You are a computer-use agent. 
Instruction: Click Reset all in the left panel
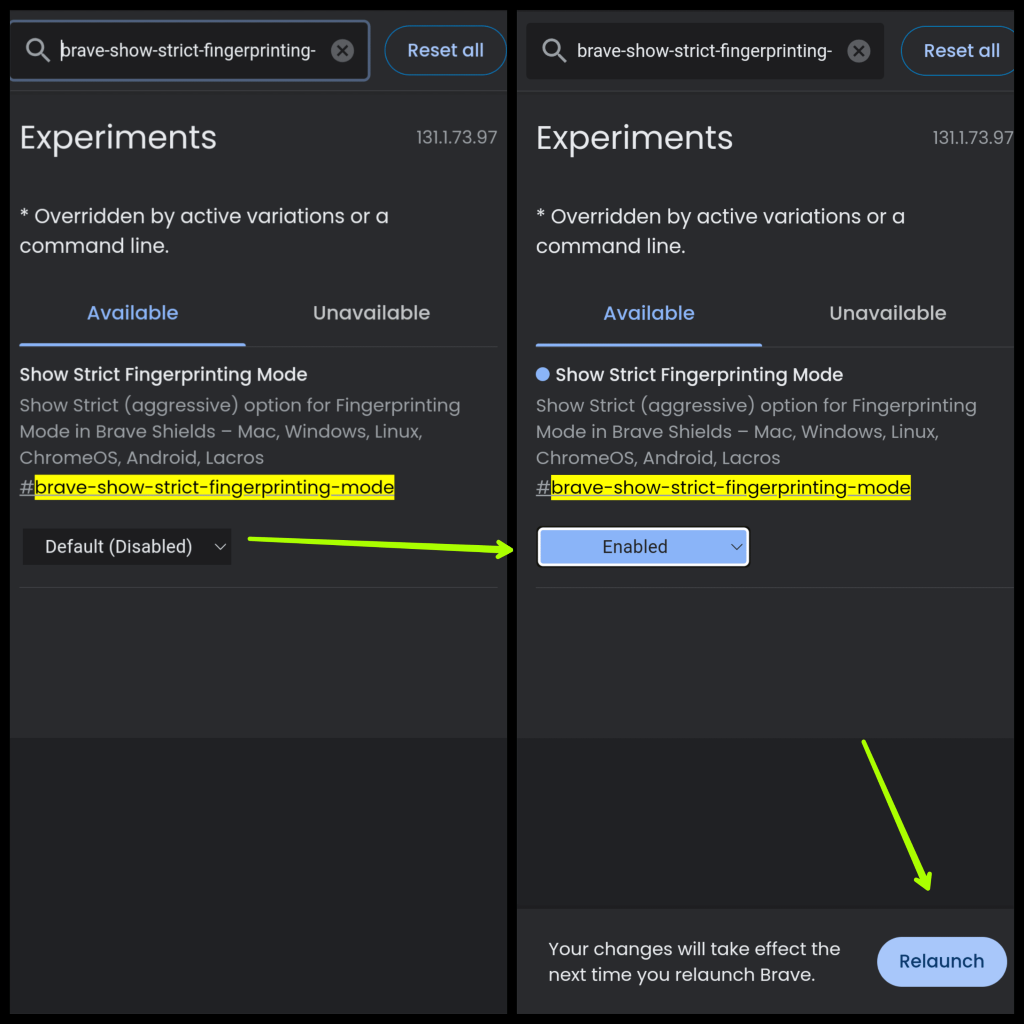pos(445,50)
